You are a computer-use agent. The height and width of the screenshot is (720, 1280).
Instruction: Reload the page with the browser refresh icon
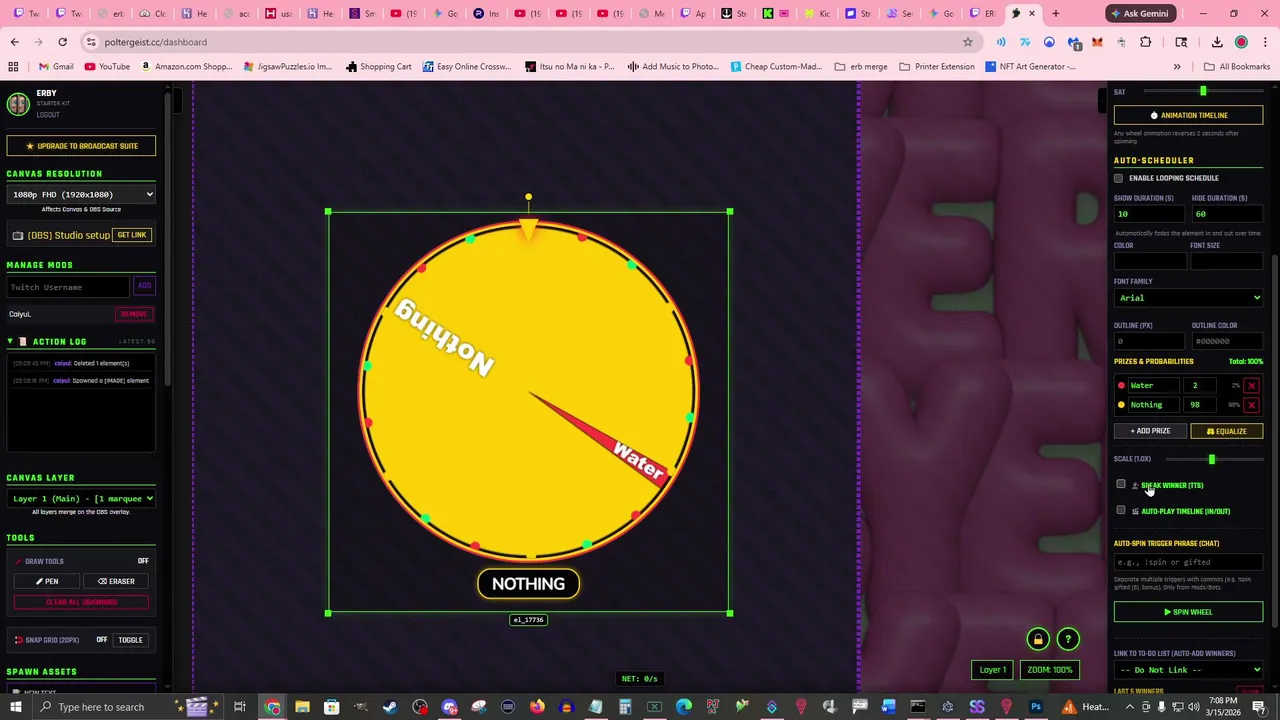pos(62,42)
